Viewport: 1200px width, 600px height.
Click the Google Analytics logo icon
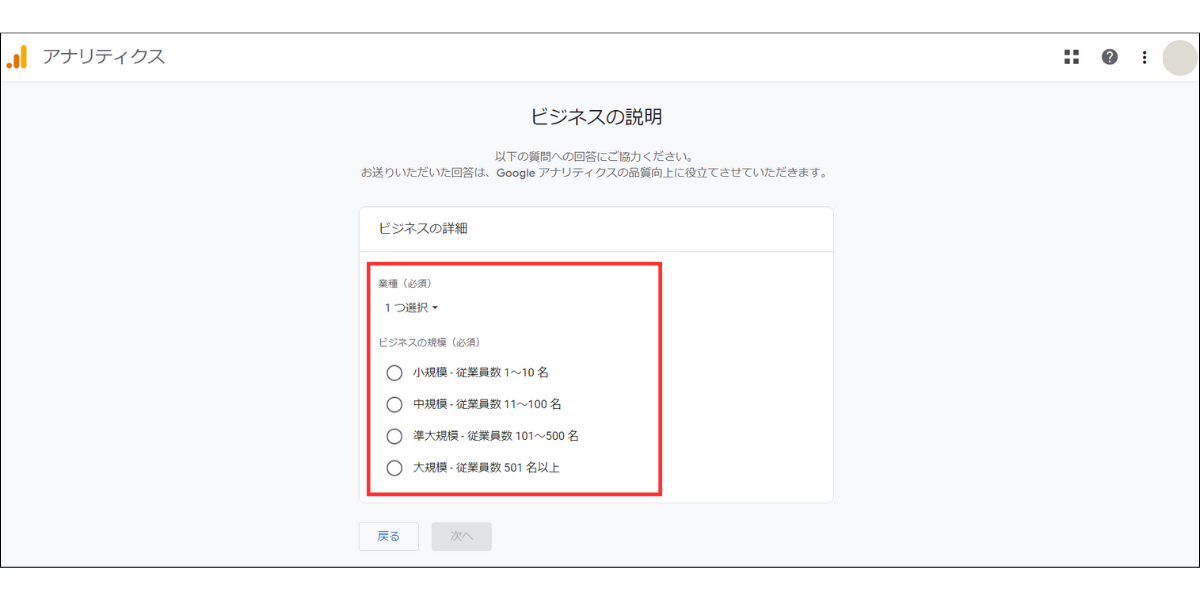pyautogui.click(x=17, y=57)
